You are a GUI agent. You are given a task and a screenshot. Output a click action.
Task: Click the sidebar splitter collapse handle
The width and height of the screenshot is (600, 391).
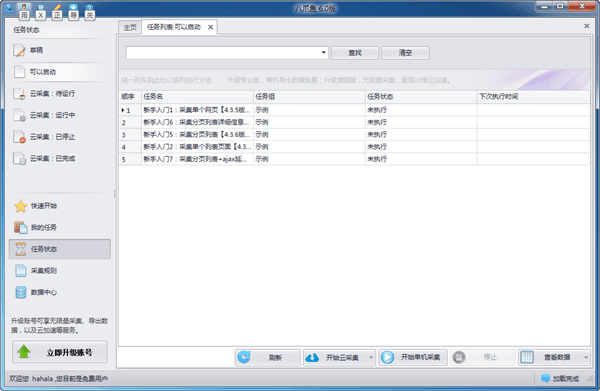pyautogui.click(x=114, y=194)
